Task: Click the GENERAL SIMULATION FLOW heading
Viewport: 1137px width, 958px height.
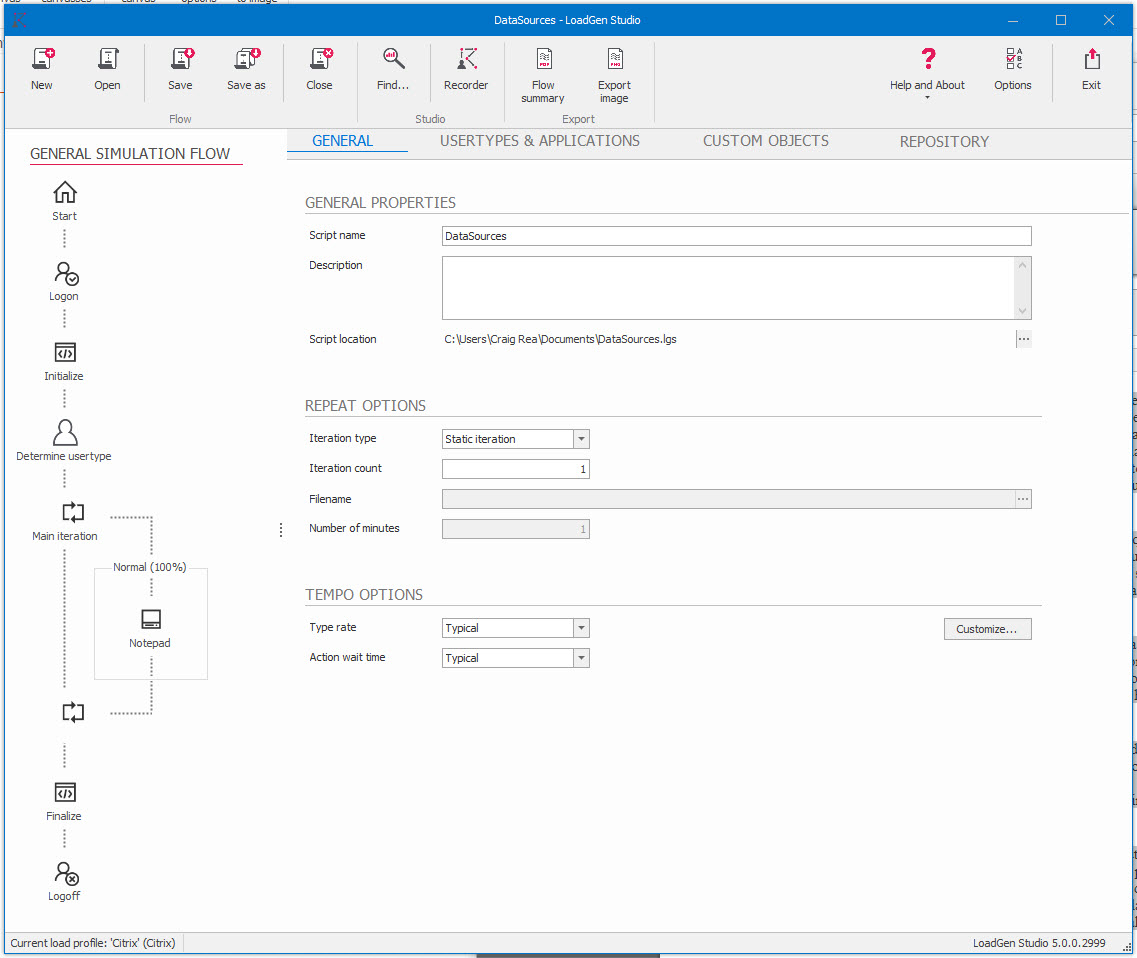Action: (130, 154)
